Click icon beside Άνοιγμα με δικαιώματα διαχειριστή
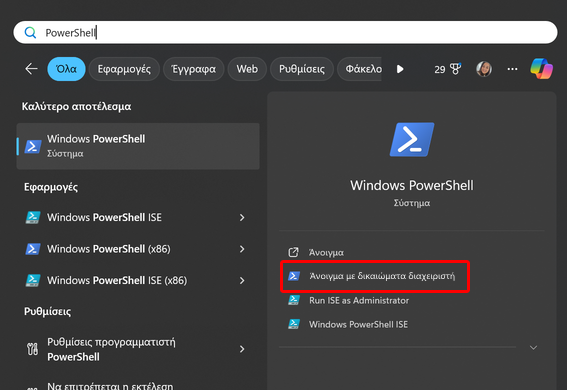 (294, 276)
